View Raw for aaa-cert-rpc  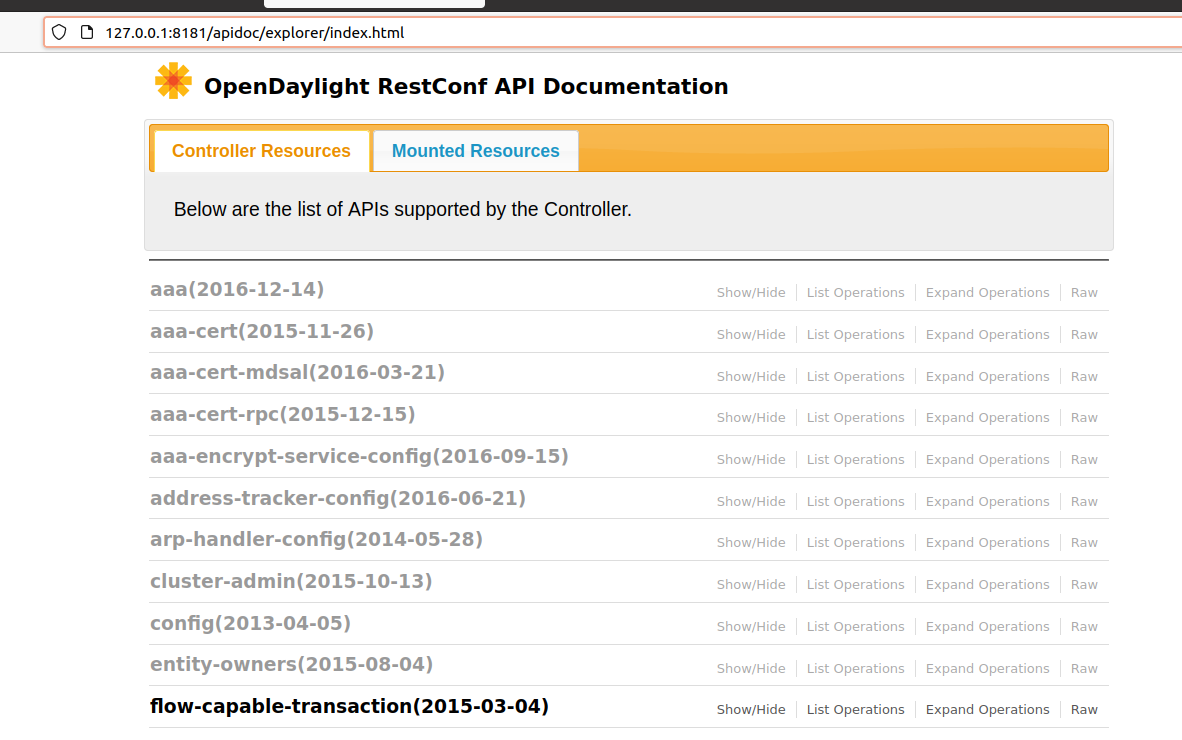click(x=1084, y=417)
